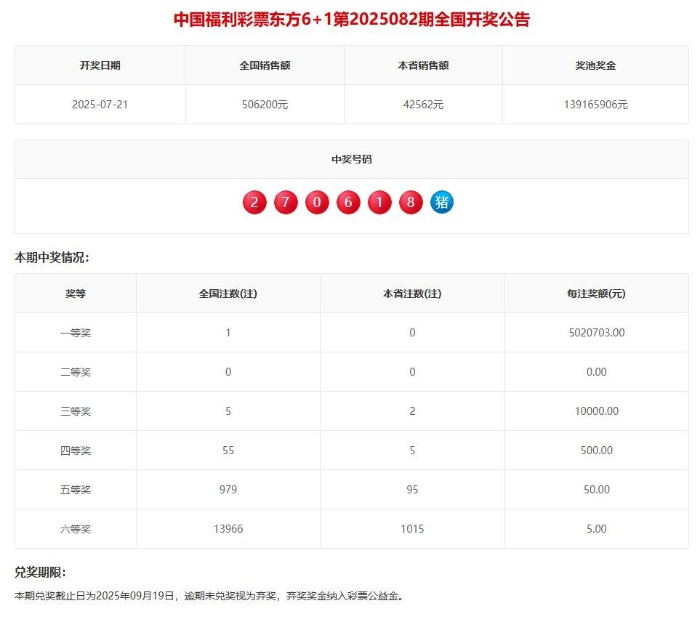Screen dimensions: 700x622
Task: Select the prize pool value 139165906元
Action: 596,104
